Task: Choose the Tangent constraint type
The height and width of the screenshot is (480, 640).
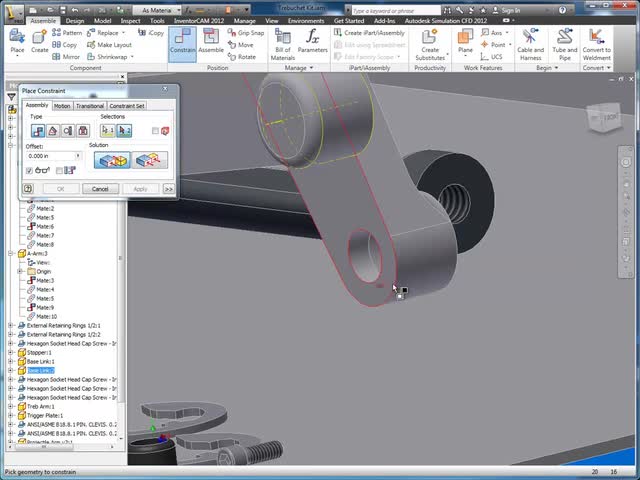Action: click(x=68, y=131)
